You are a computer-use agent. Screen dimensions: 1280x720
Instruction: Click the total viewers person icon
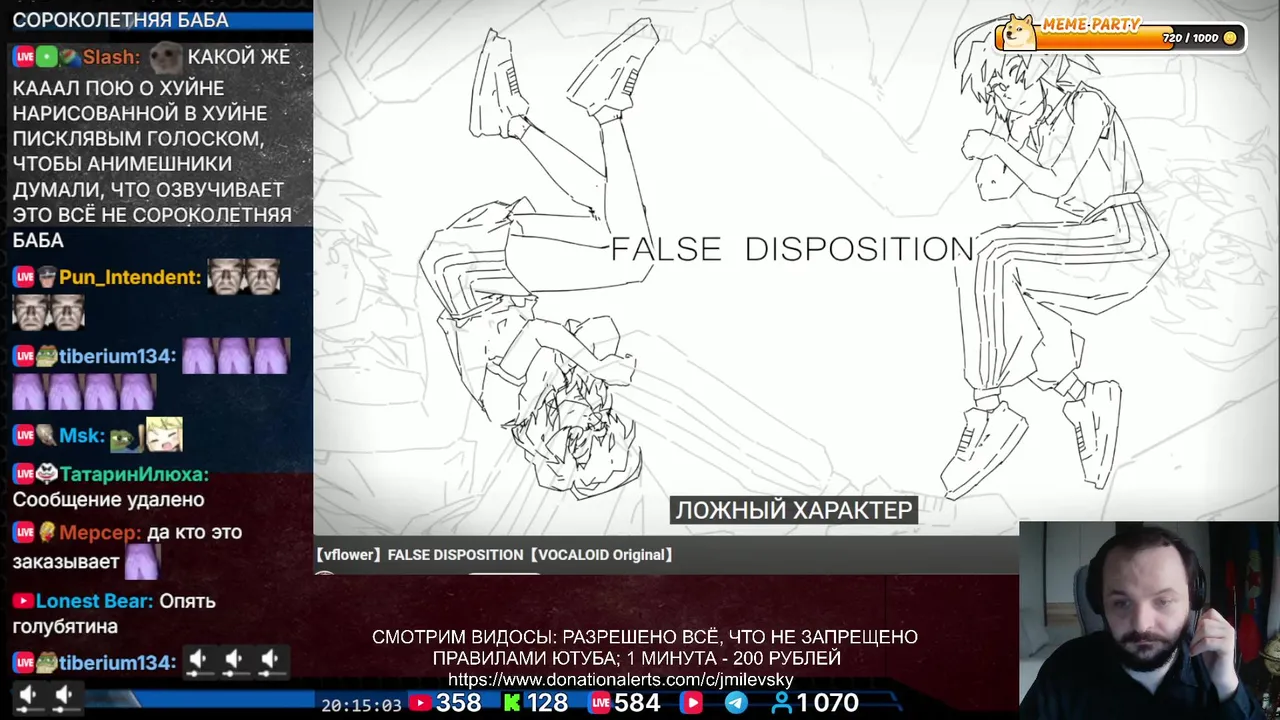point(782,703)
